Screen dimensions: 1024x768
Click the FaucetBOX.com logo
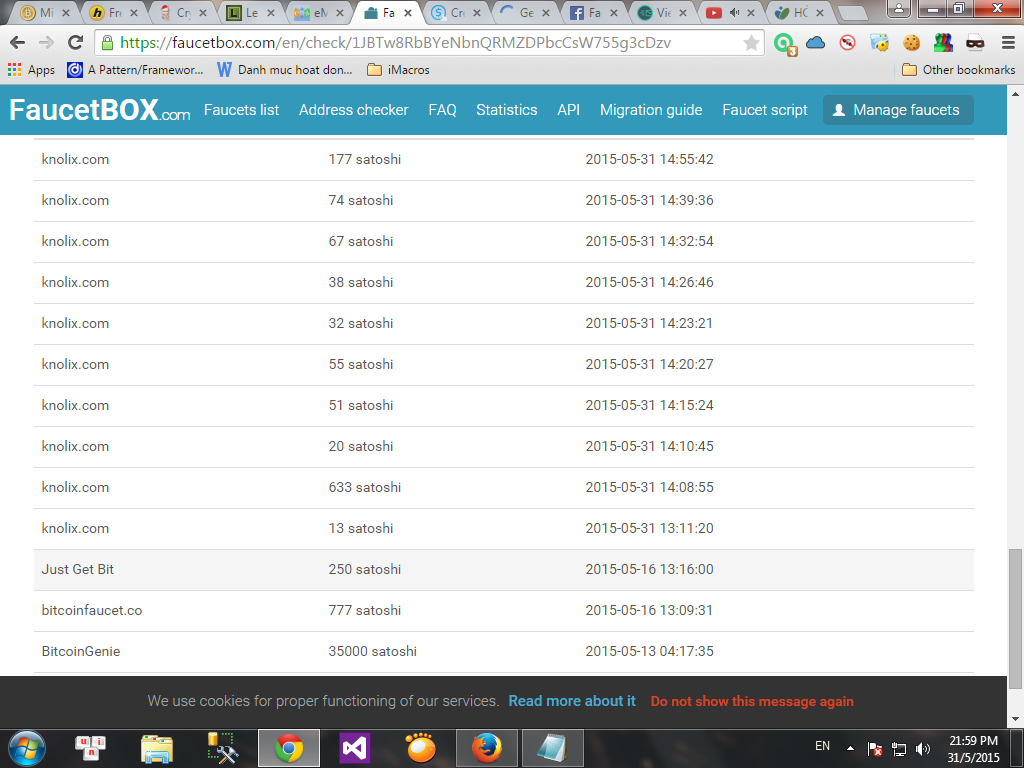pos(99,110)
